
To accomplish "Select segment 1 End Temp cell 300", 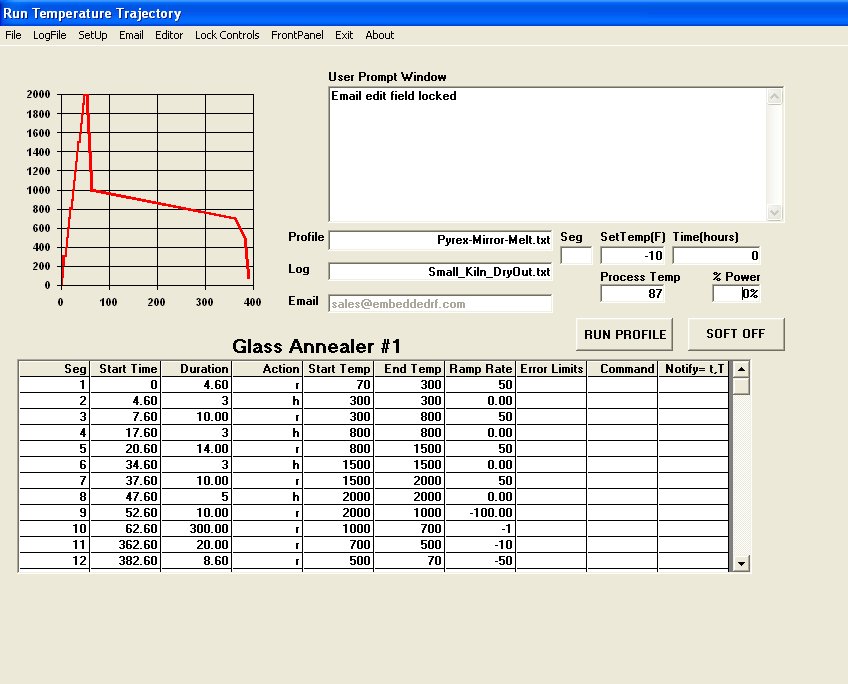I will (409, 384).
